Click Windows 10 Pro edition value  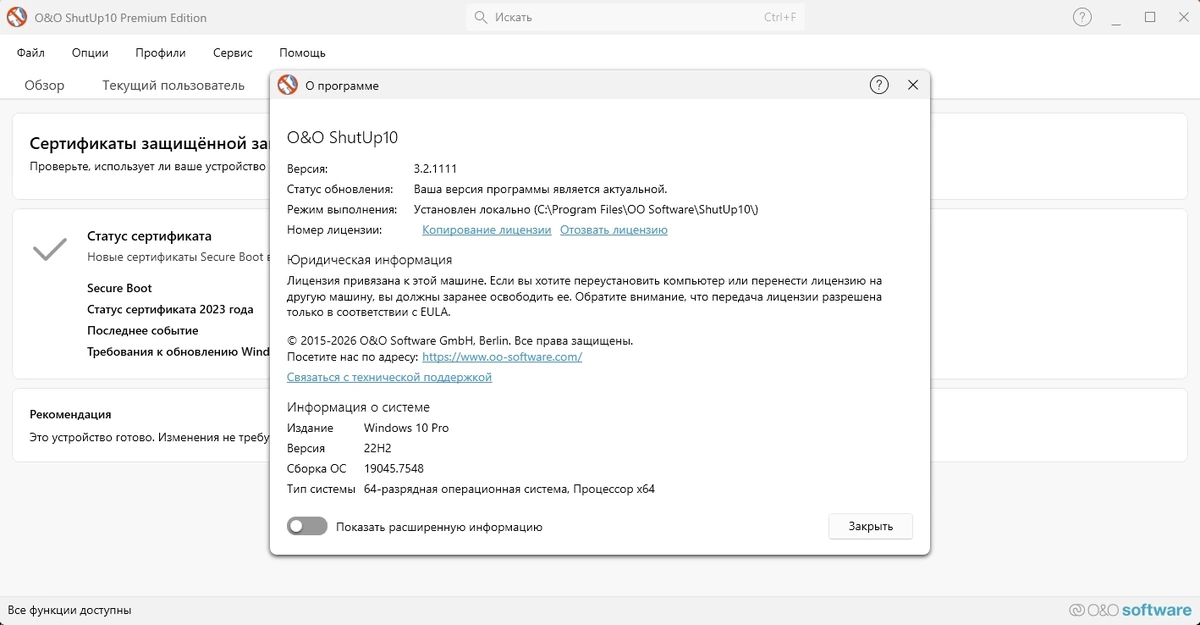pos(406,428)
